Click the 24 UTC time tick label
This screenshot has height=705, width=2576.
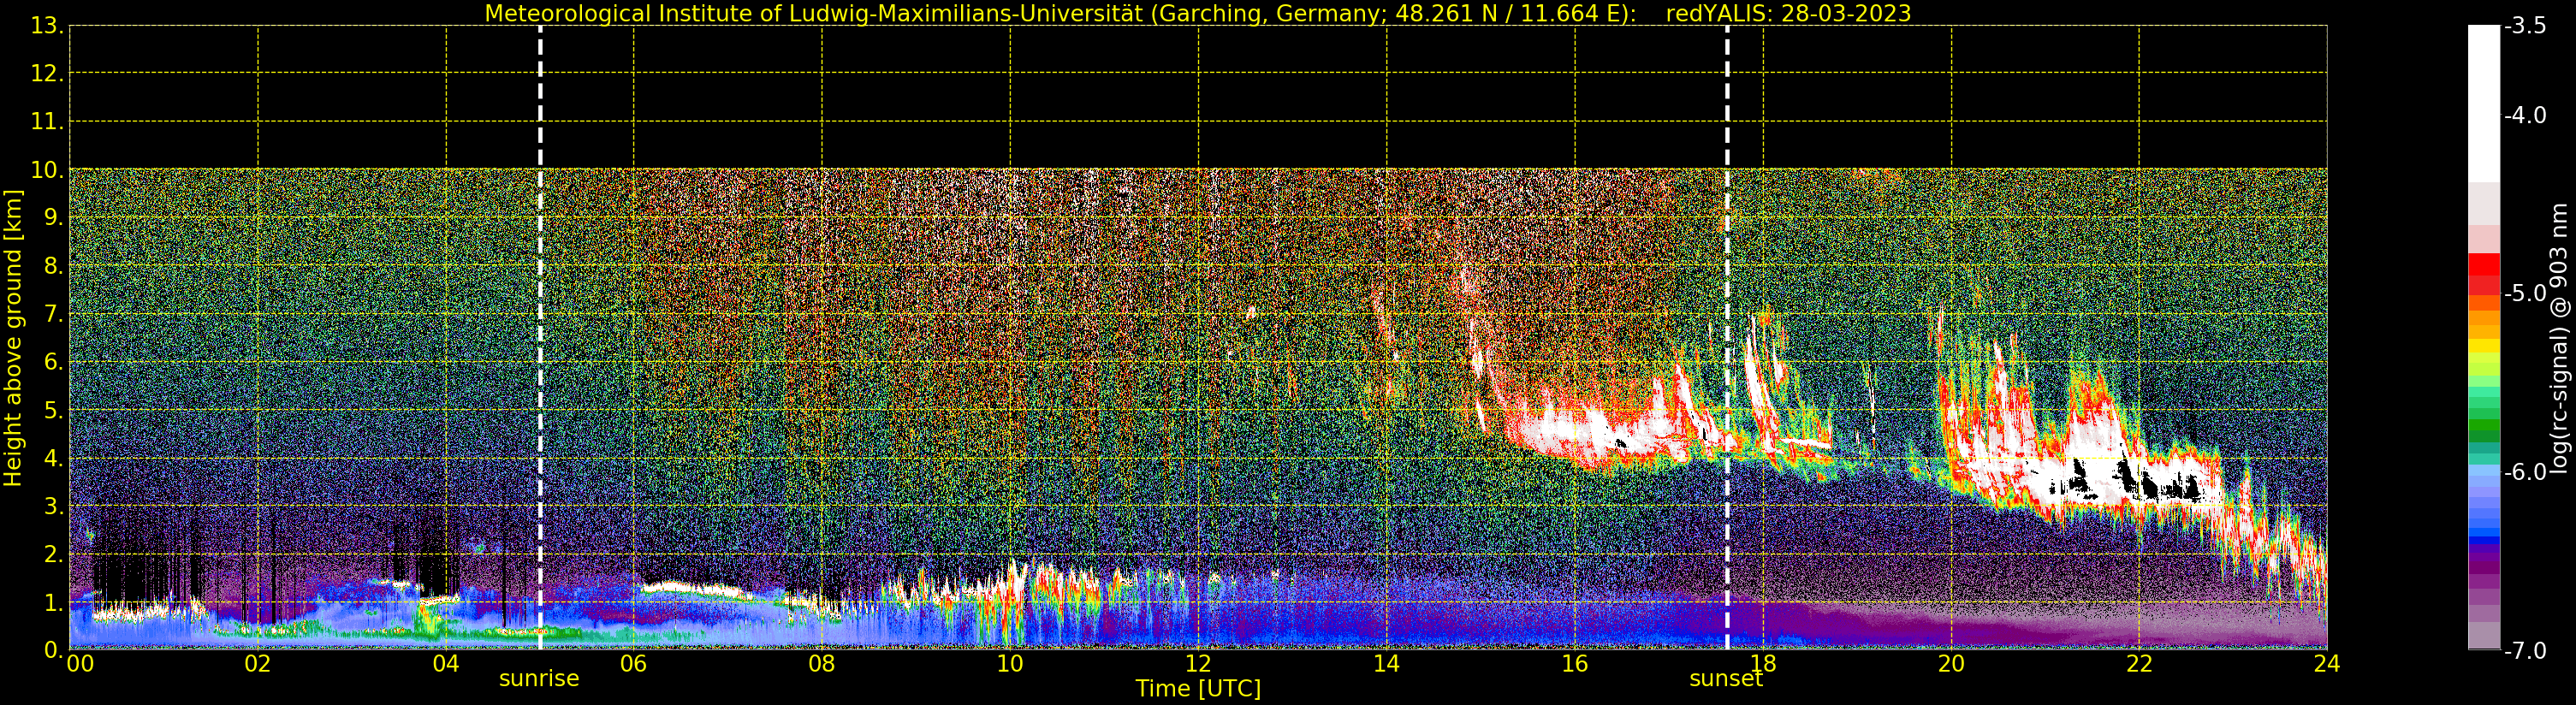pos(2326,664)
